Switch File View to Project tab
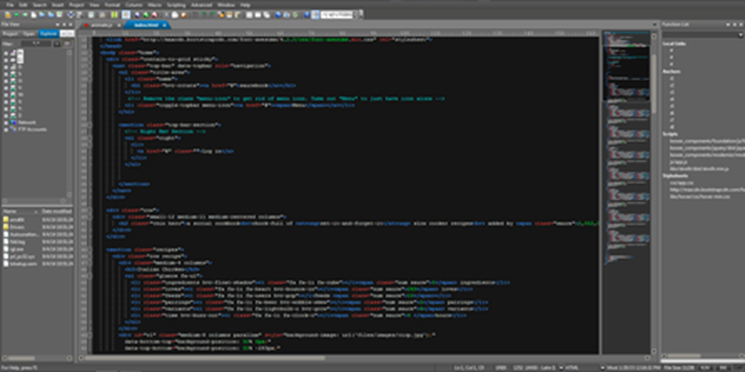Viewport: 745px width, 372px height. coord(10,34)
